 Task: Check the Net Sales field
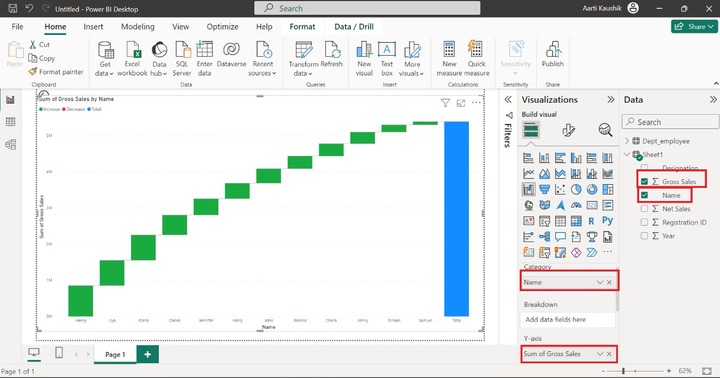tap(644, 209)
